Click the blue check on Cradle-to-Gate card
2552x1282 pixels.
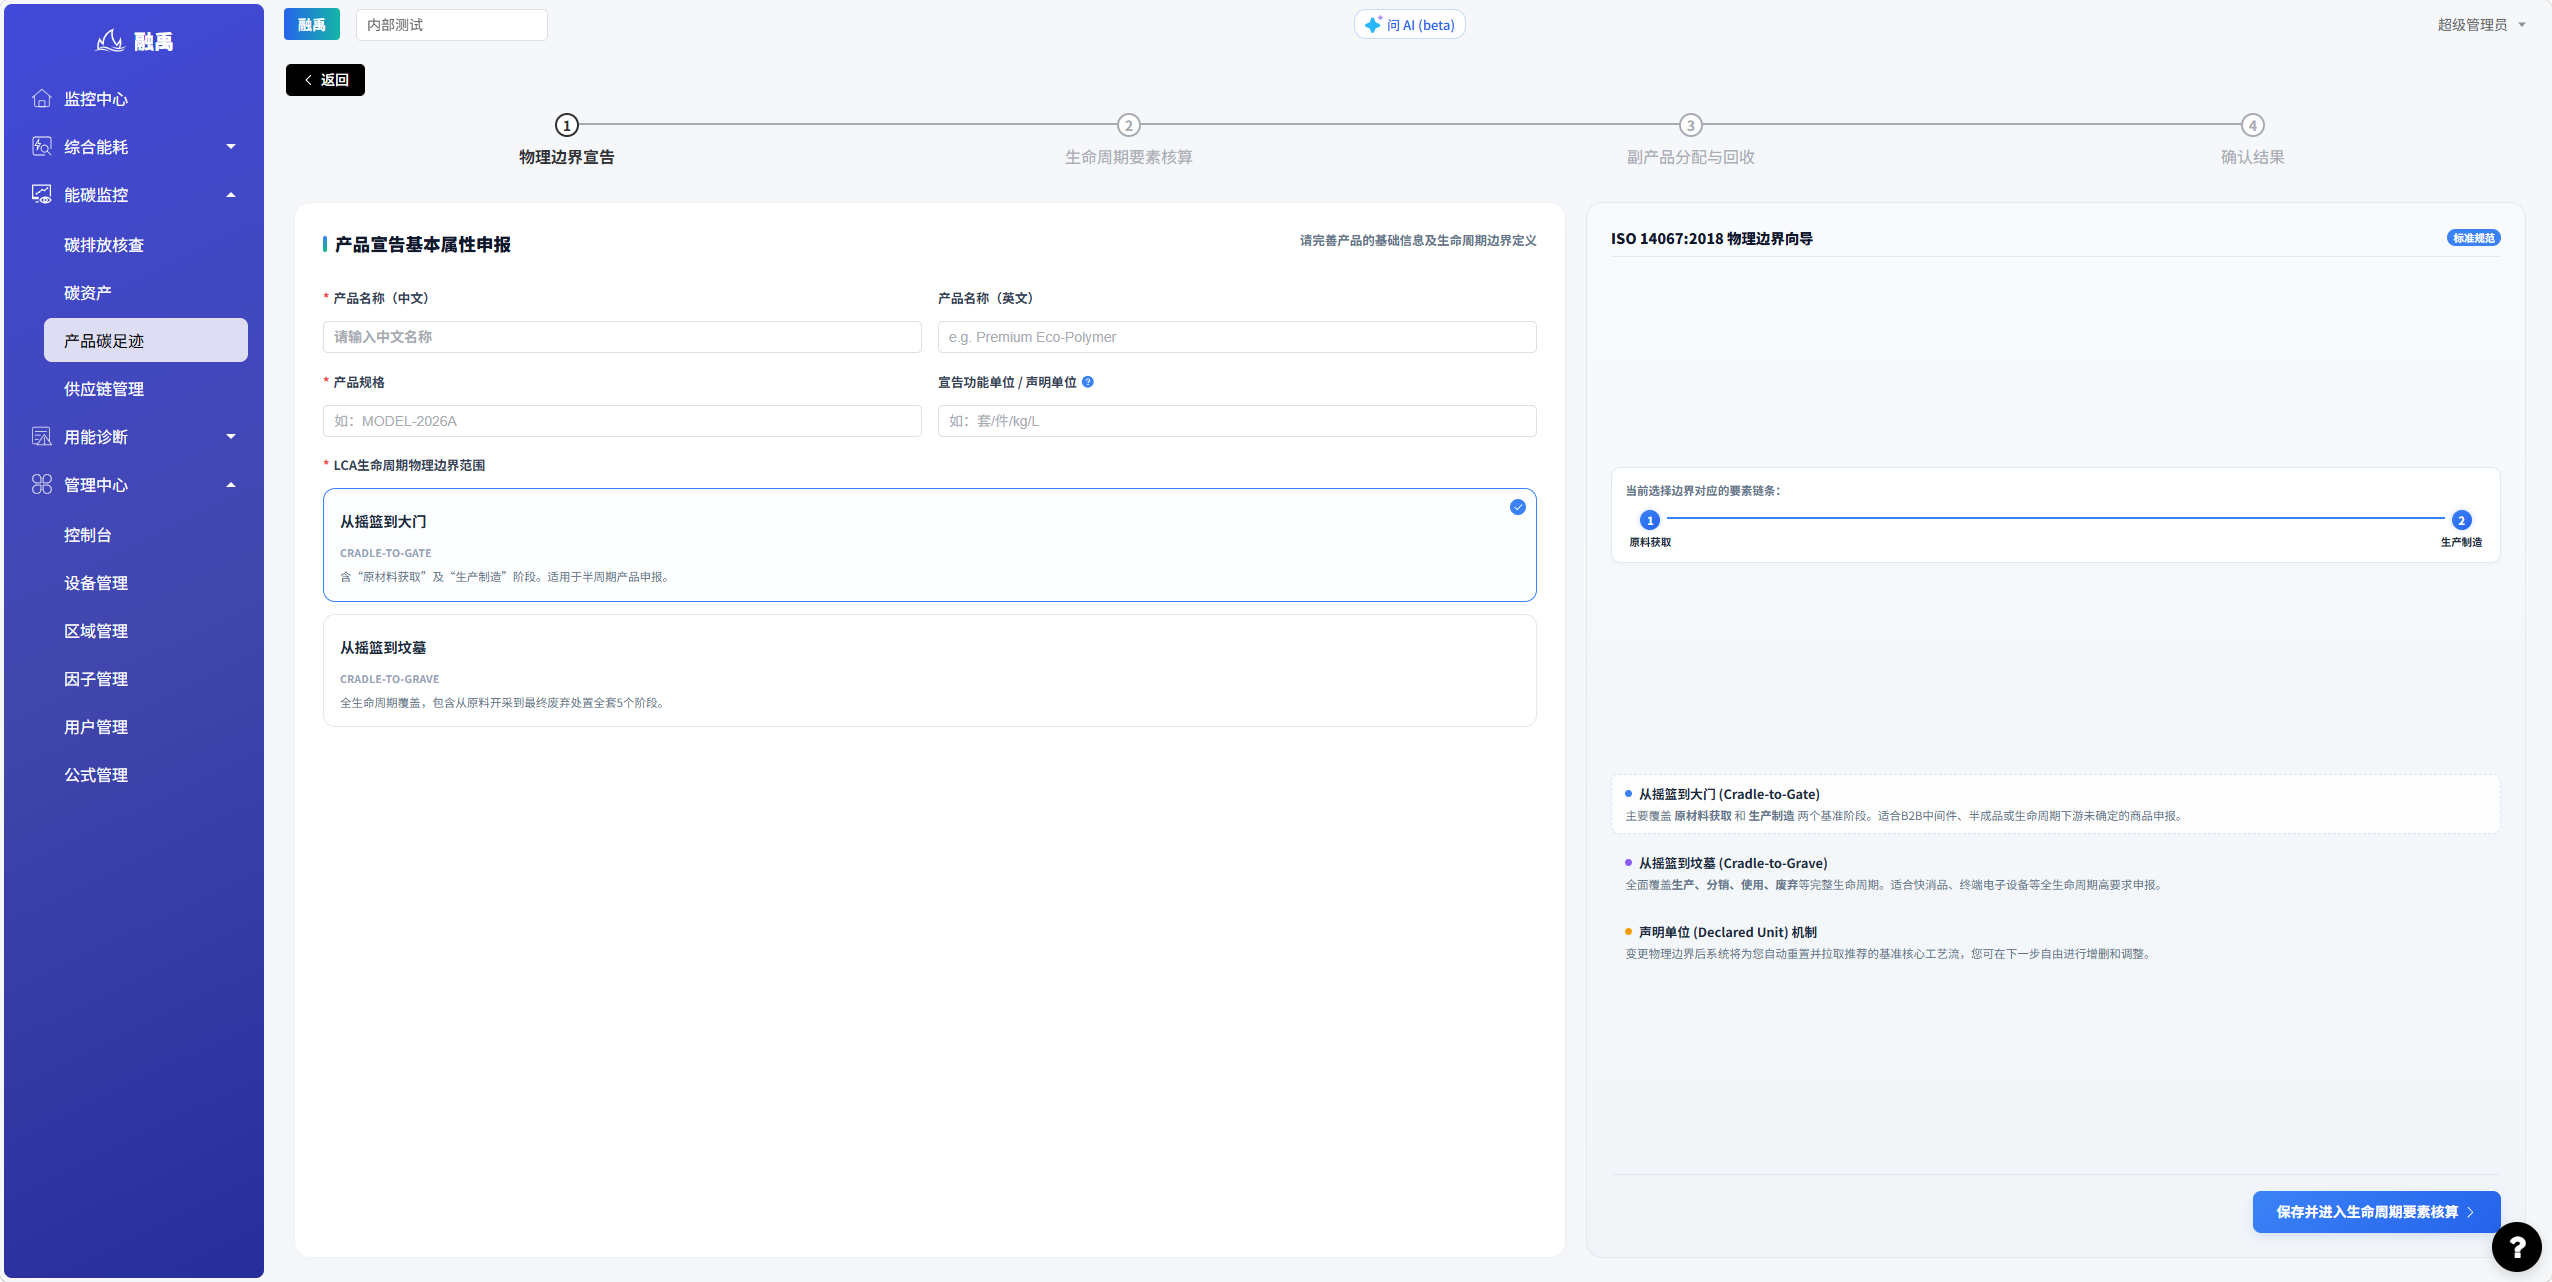[x=1517, y=507]
